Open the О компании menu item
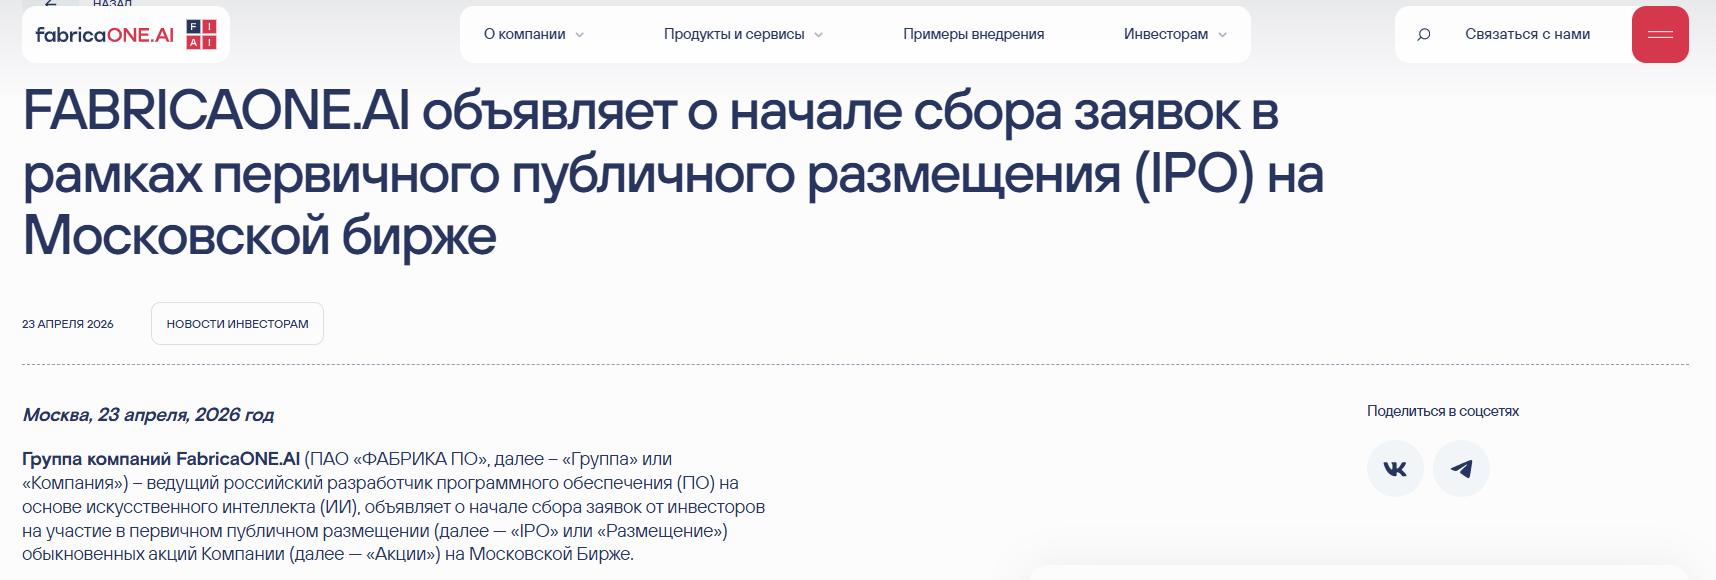The height and width of the screenshot is (580, 1716). (524, 35)
